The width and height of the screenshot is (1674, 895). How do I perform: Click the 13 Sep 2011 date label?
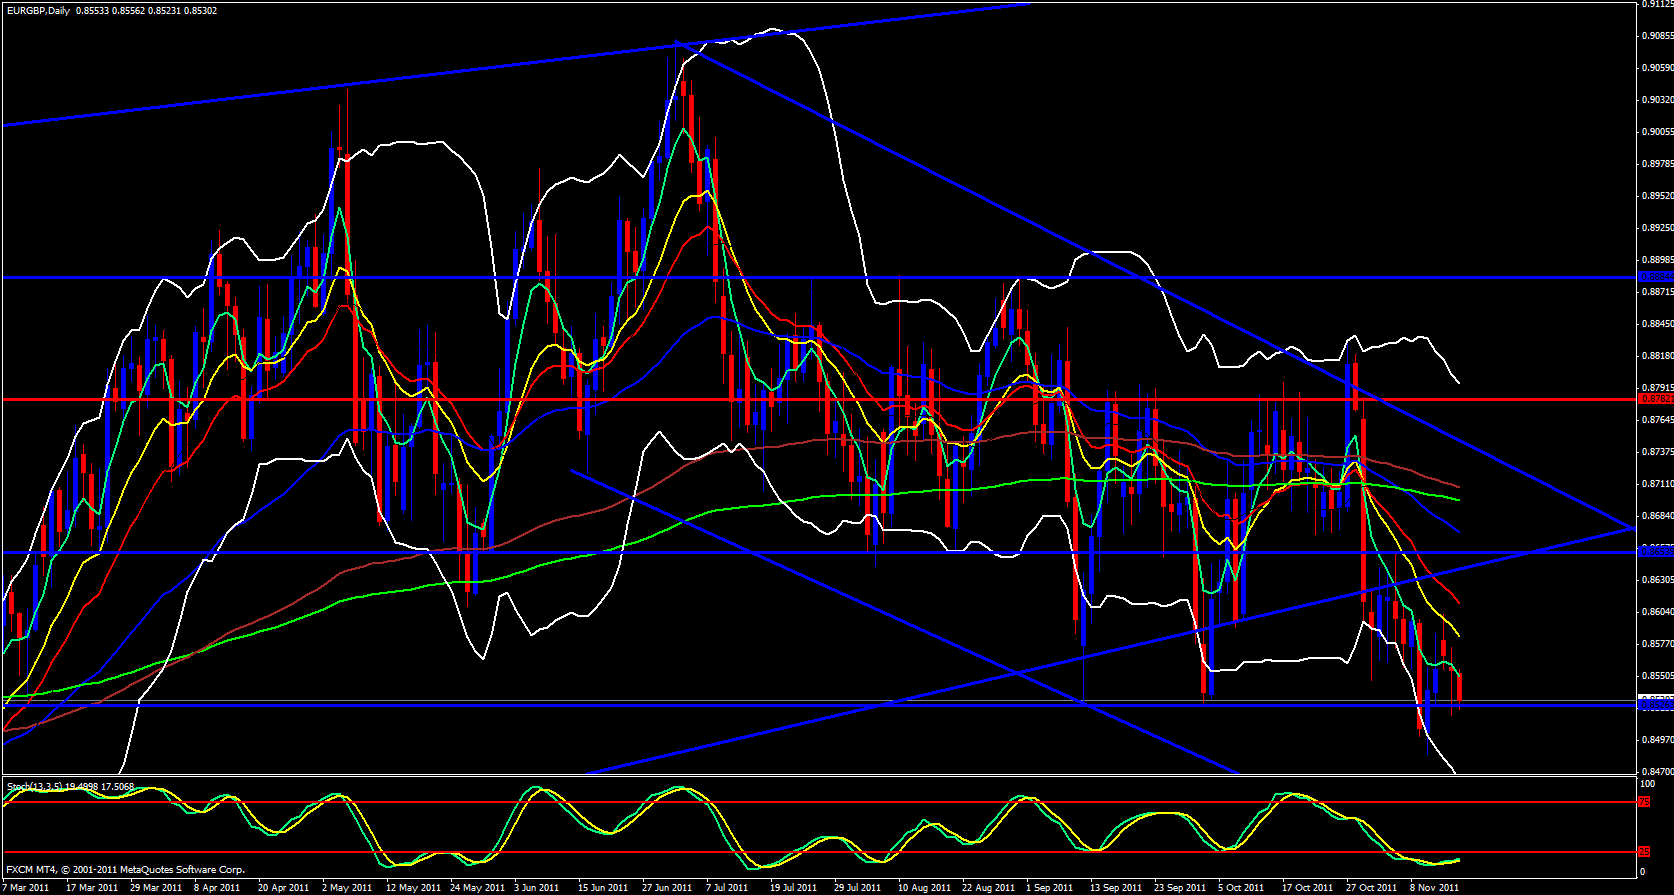point(1116,887)
